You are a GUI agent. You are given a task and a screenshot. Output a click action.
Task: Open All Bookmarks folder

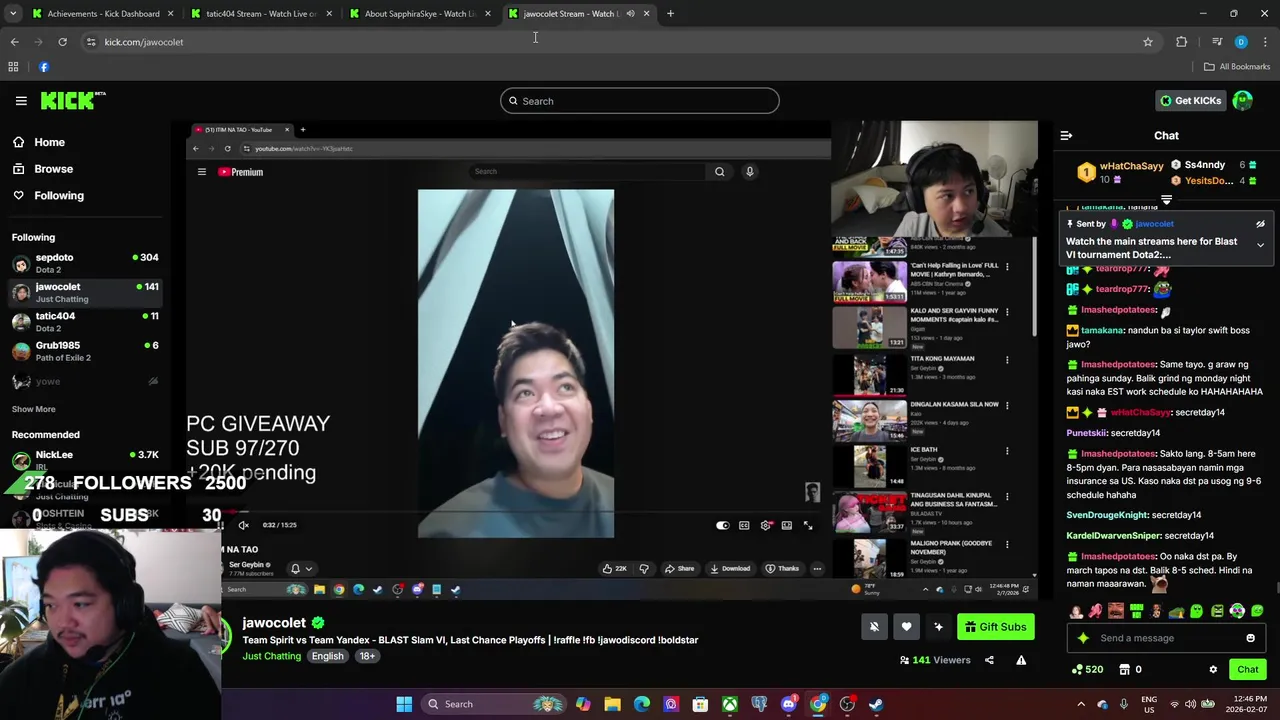1237,67
